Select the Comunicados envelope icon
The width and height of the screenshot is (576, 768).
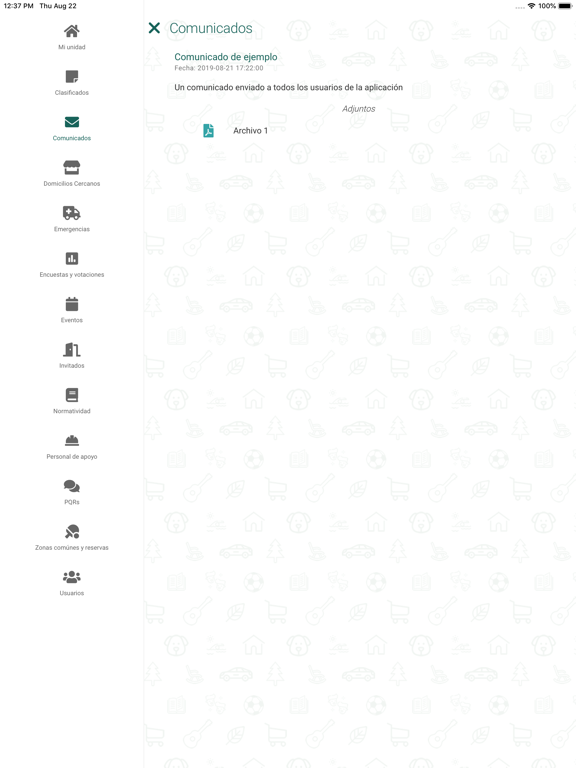point(72,122)
